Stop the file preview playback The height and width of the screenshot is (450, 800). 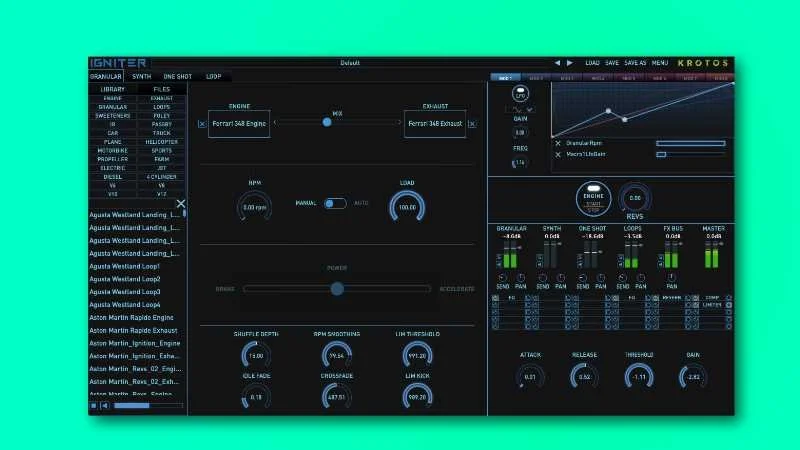coord(94,406)
